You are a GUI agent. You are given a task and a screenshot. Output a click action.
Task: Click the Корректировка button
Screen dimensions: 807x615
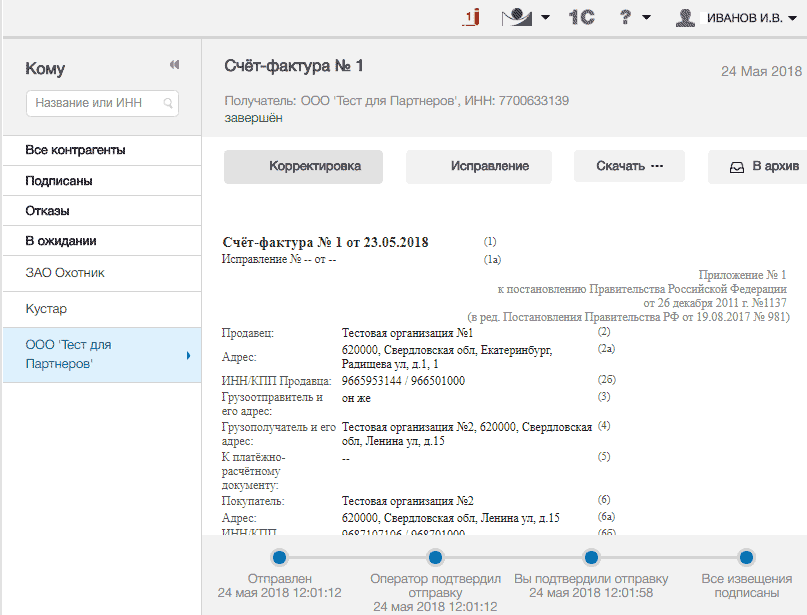(x=303, y=166)
